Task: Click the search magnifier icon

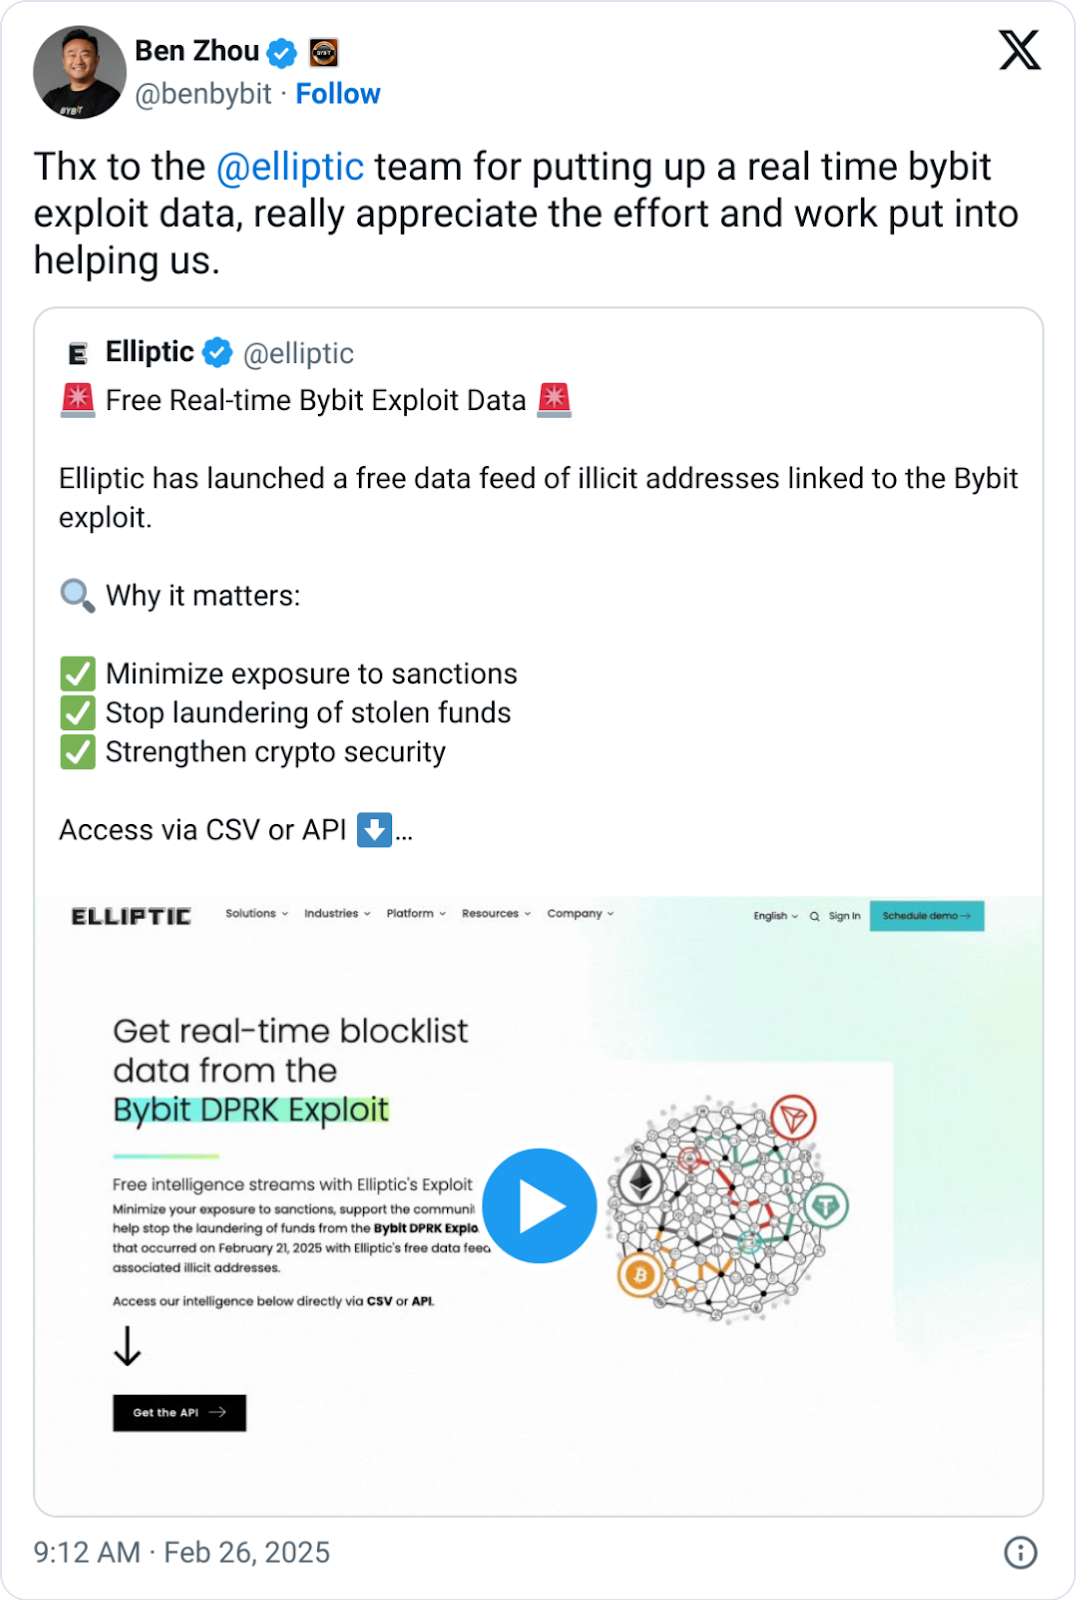Action: 815,916
